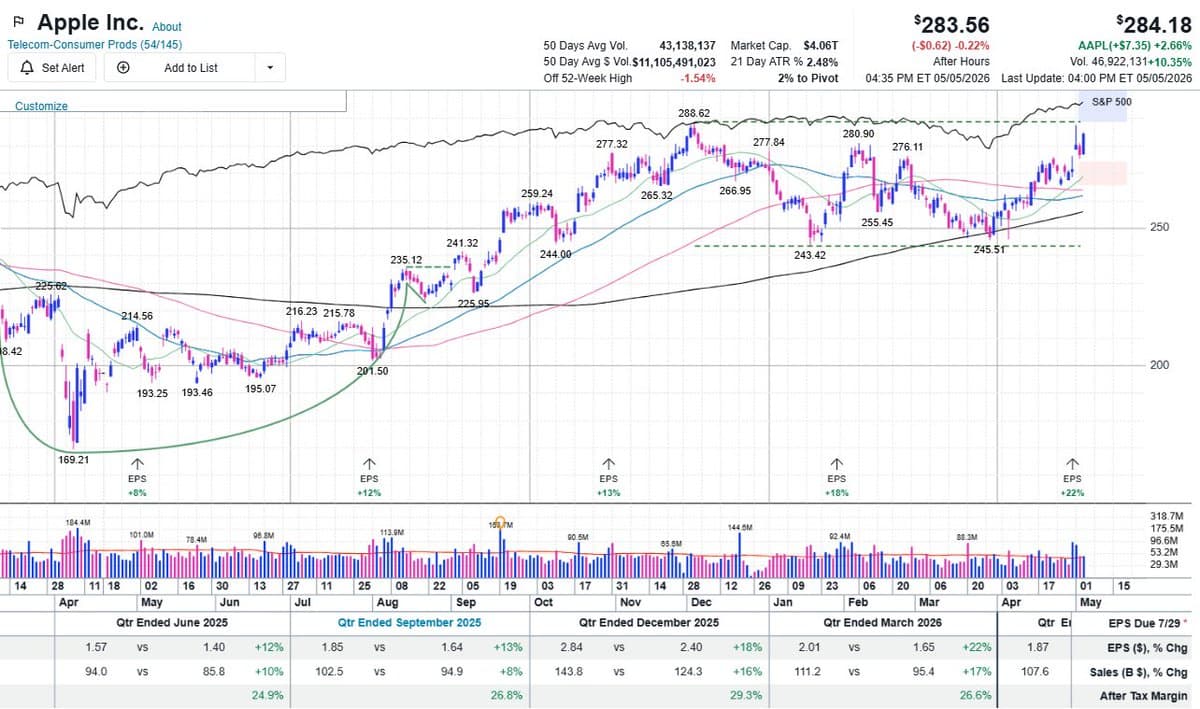
Task: Click the EPS +22% arrow marker
Action: pyautogui.click(x=1072, y=464)
